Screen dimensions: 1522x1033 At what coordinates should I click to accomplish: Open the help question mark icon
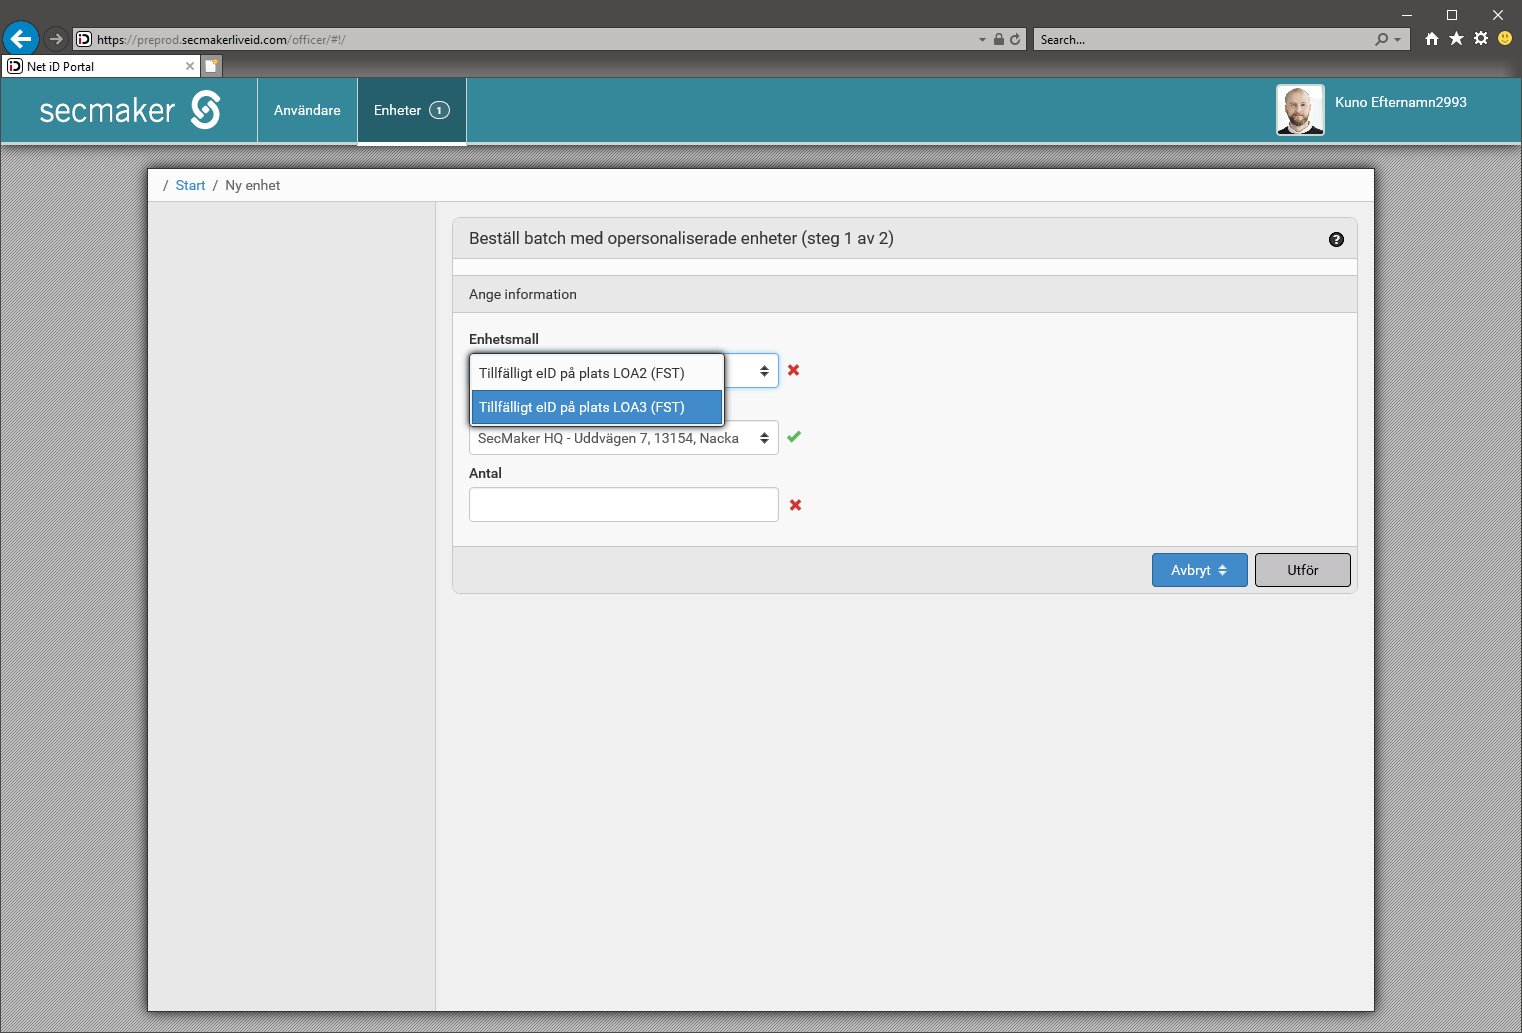point(1336,239)
